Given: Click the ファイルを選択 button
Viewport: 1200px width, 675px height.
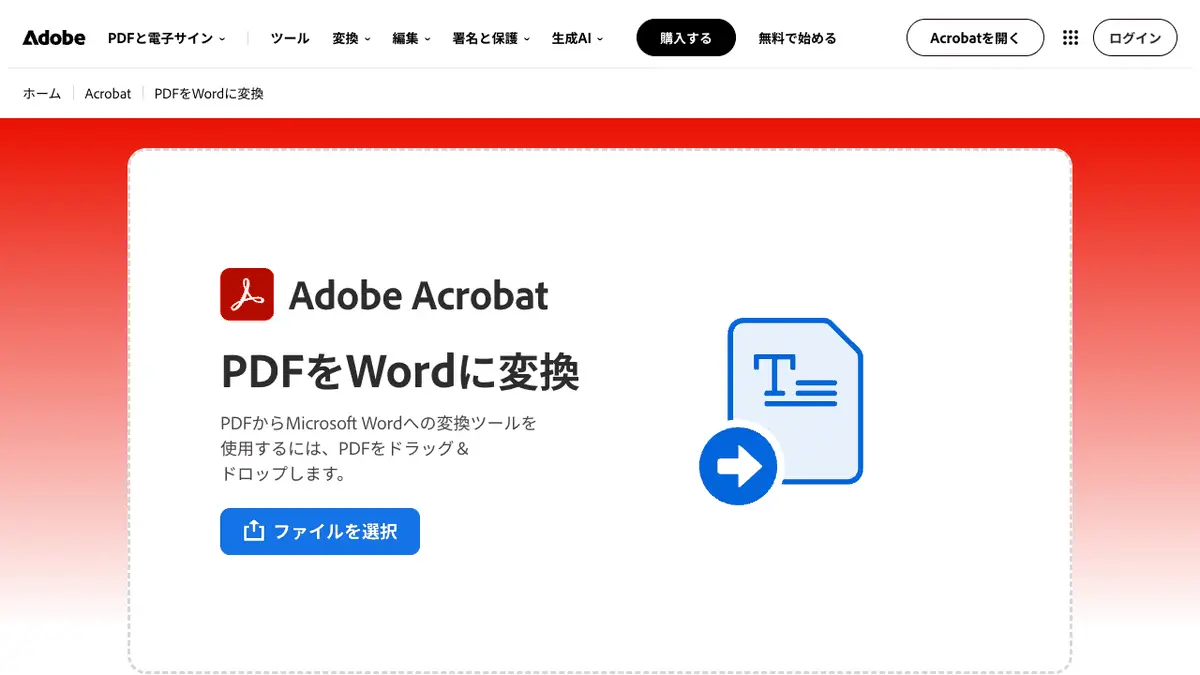Looking at the screenshot, I should 320,531.
